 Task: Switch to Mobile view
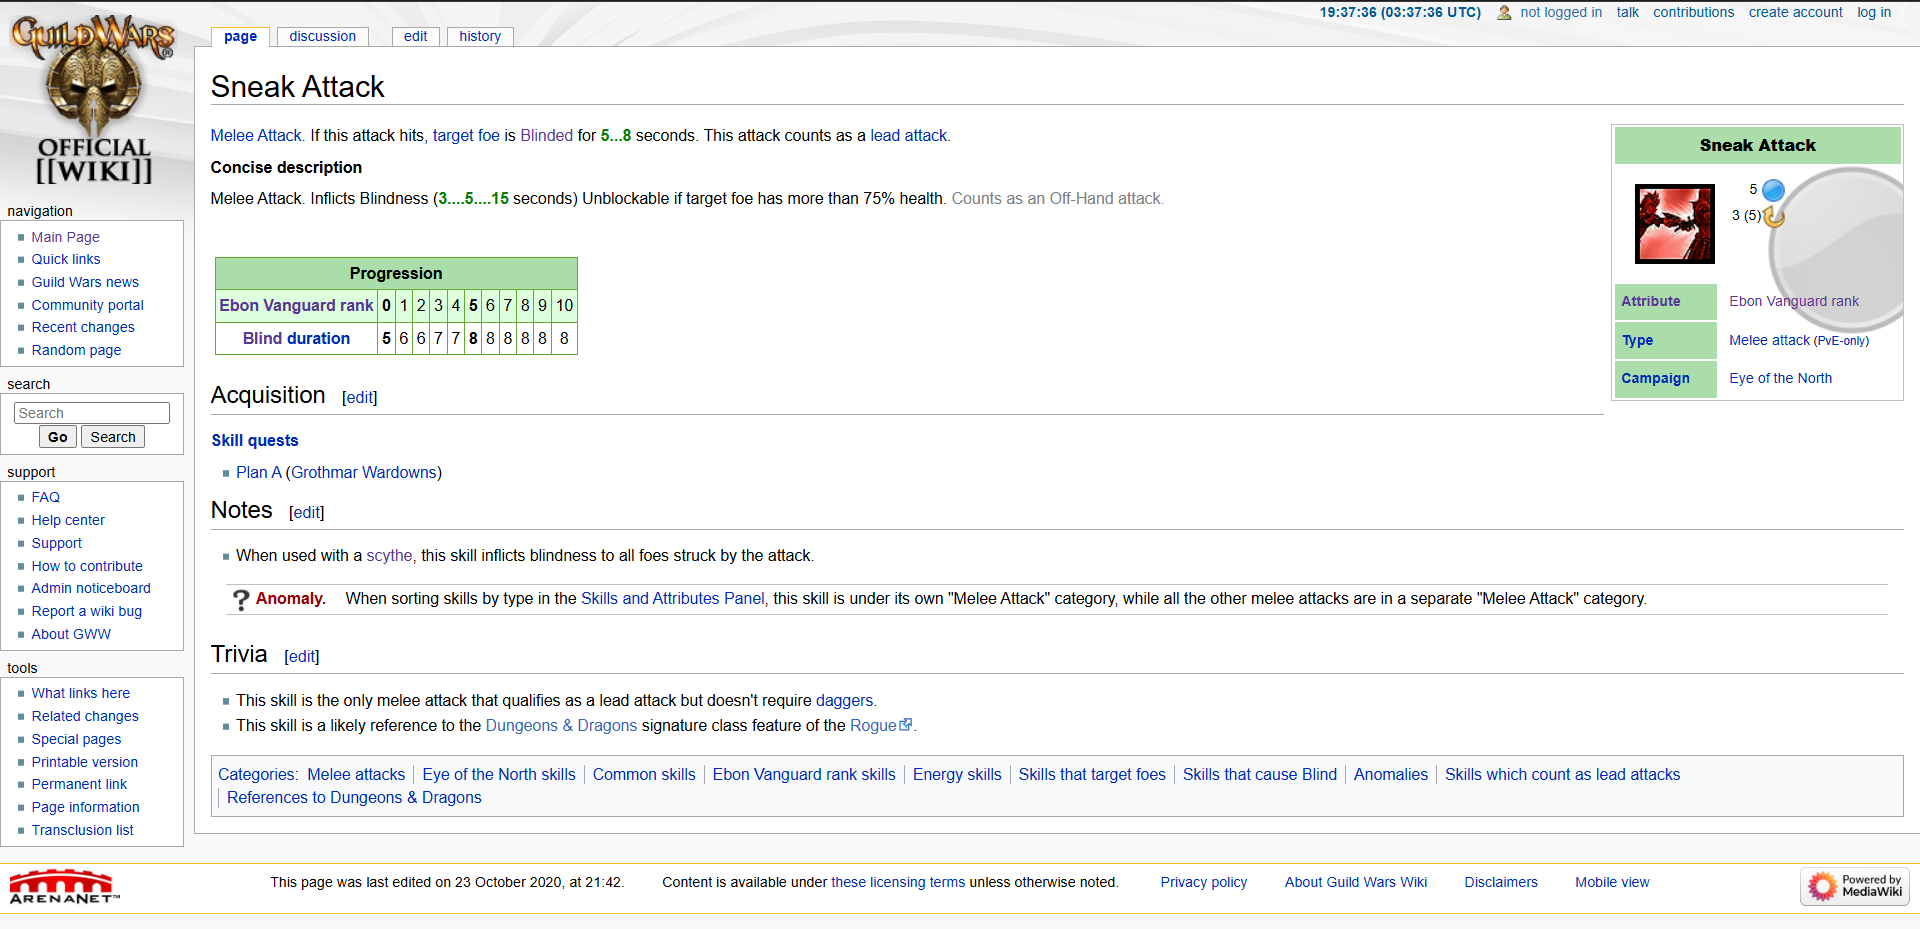tap(1612, 882)
